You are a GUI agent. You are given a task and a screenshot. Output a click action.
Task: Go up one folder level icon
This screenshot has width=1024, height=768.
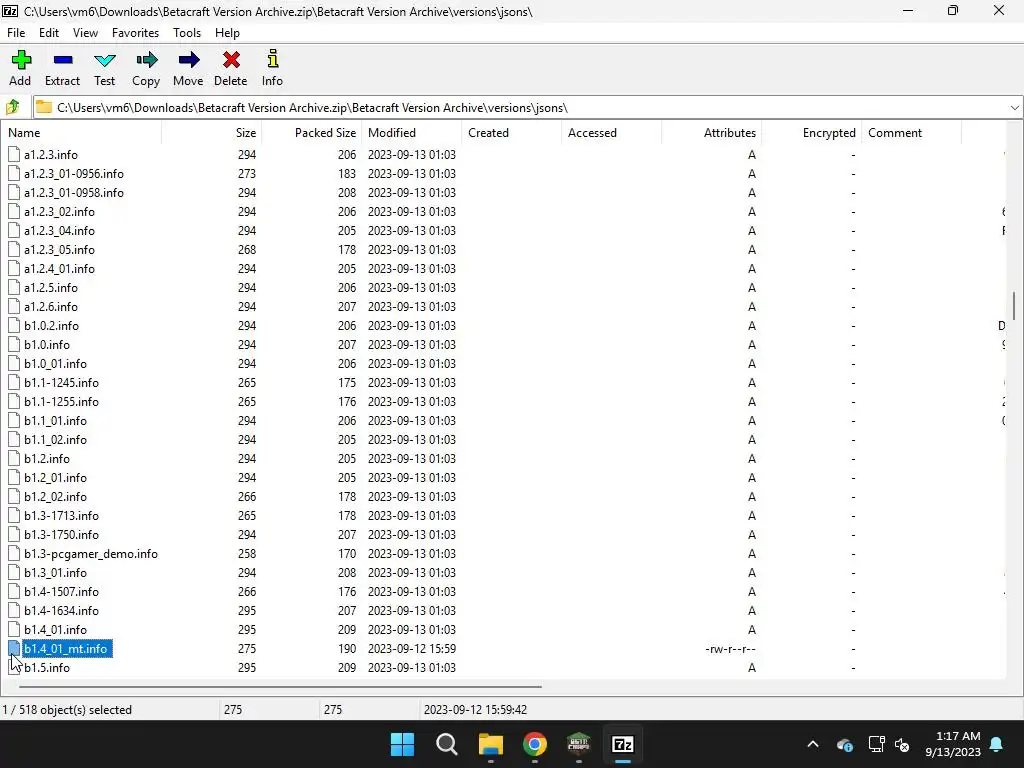pos(13,107)
